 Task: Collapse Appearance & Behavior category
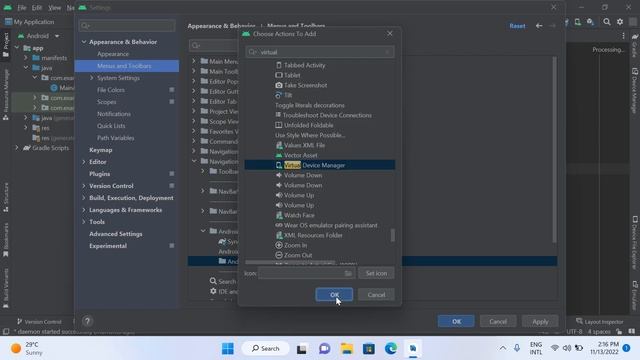tap(84, 42)
